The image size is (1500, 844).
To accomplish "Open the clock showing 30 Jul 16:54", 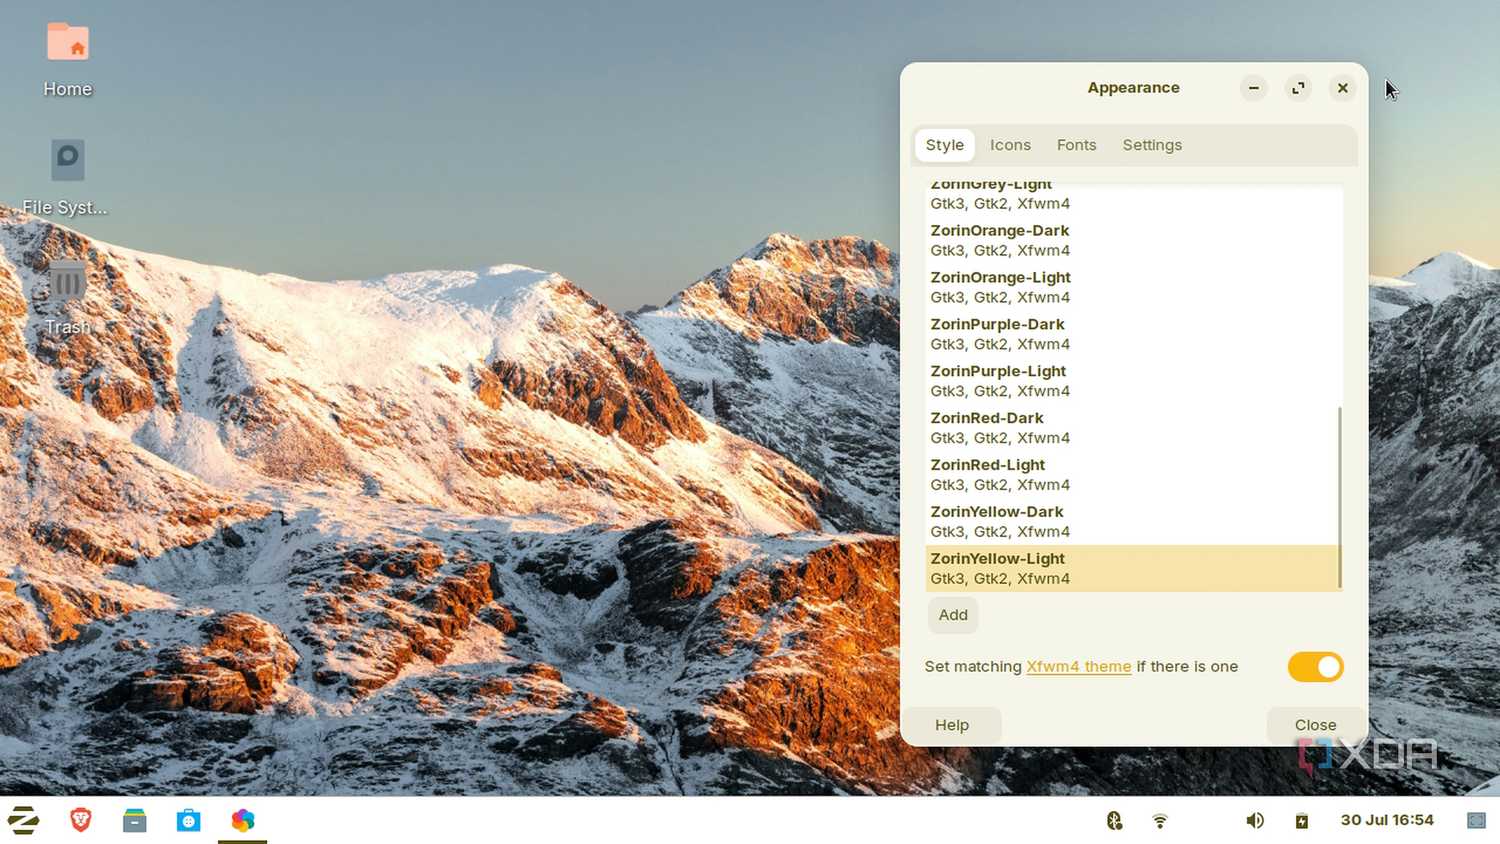I will (x=1387, y=820).
